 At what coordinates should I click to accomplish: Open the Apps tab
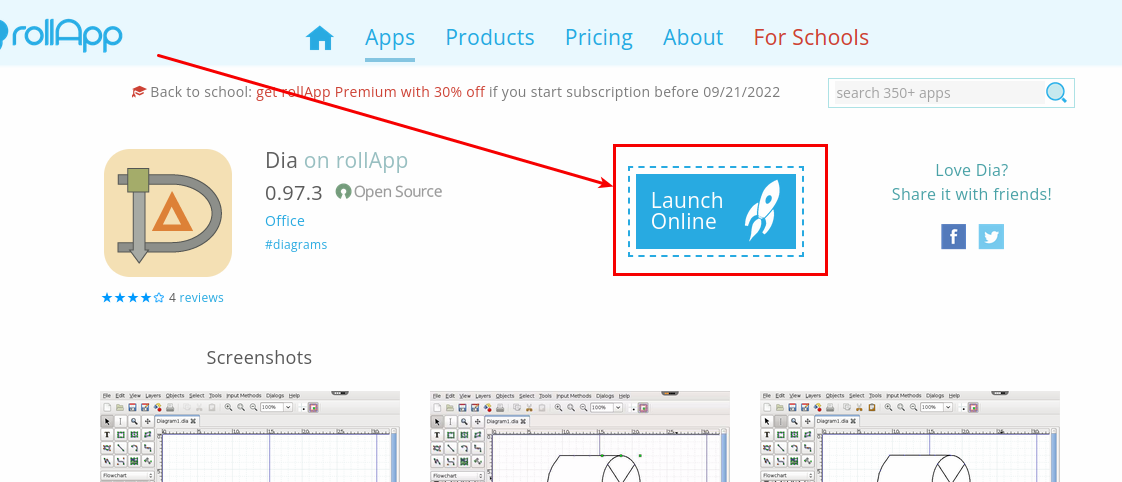tap(390, 38)
